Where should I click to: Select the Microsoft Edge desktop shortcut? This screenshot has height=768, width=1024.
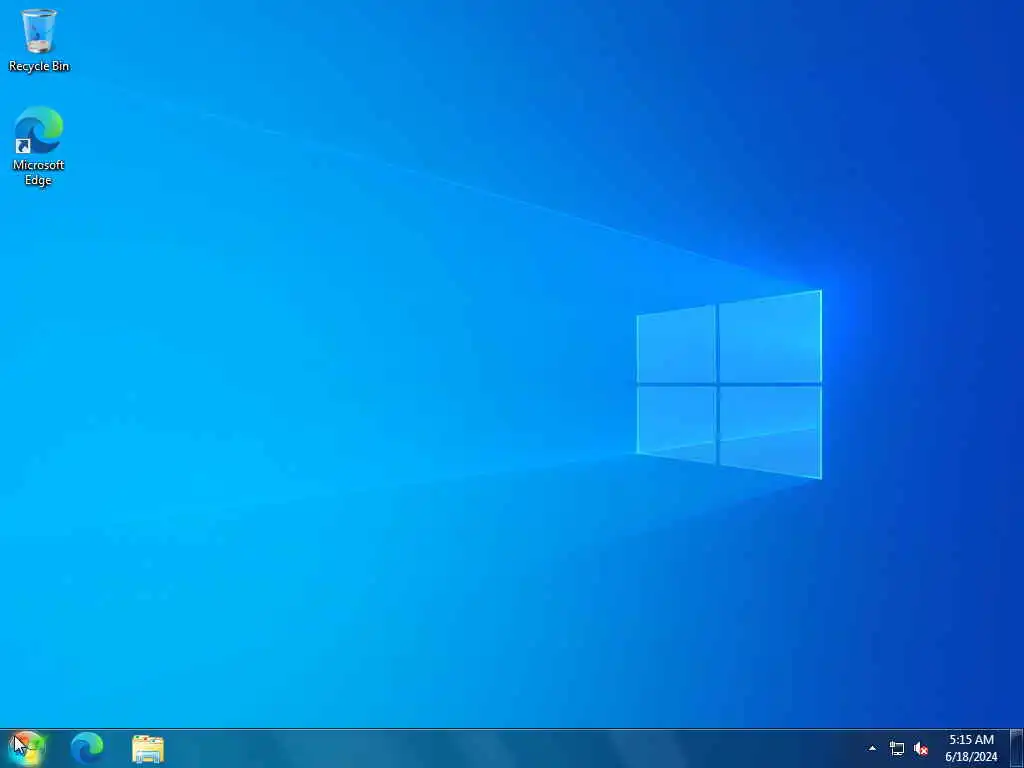pos(39,146)
